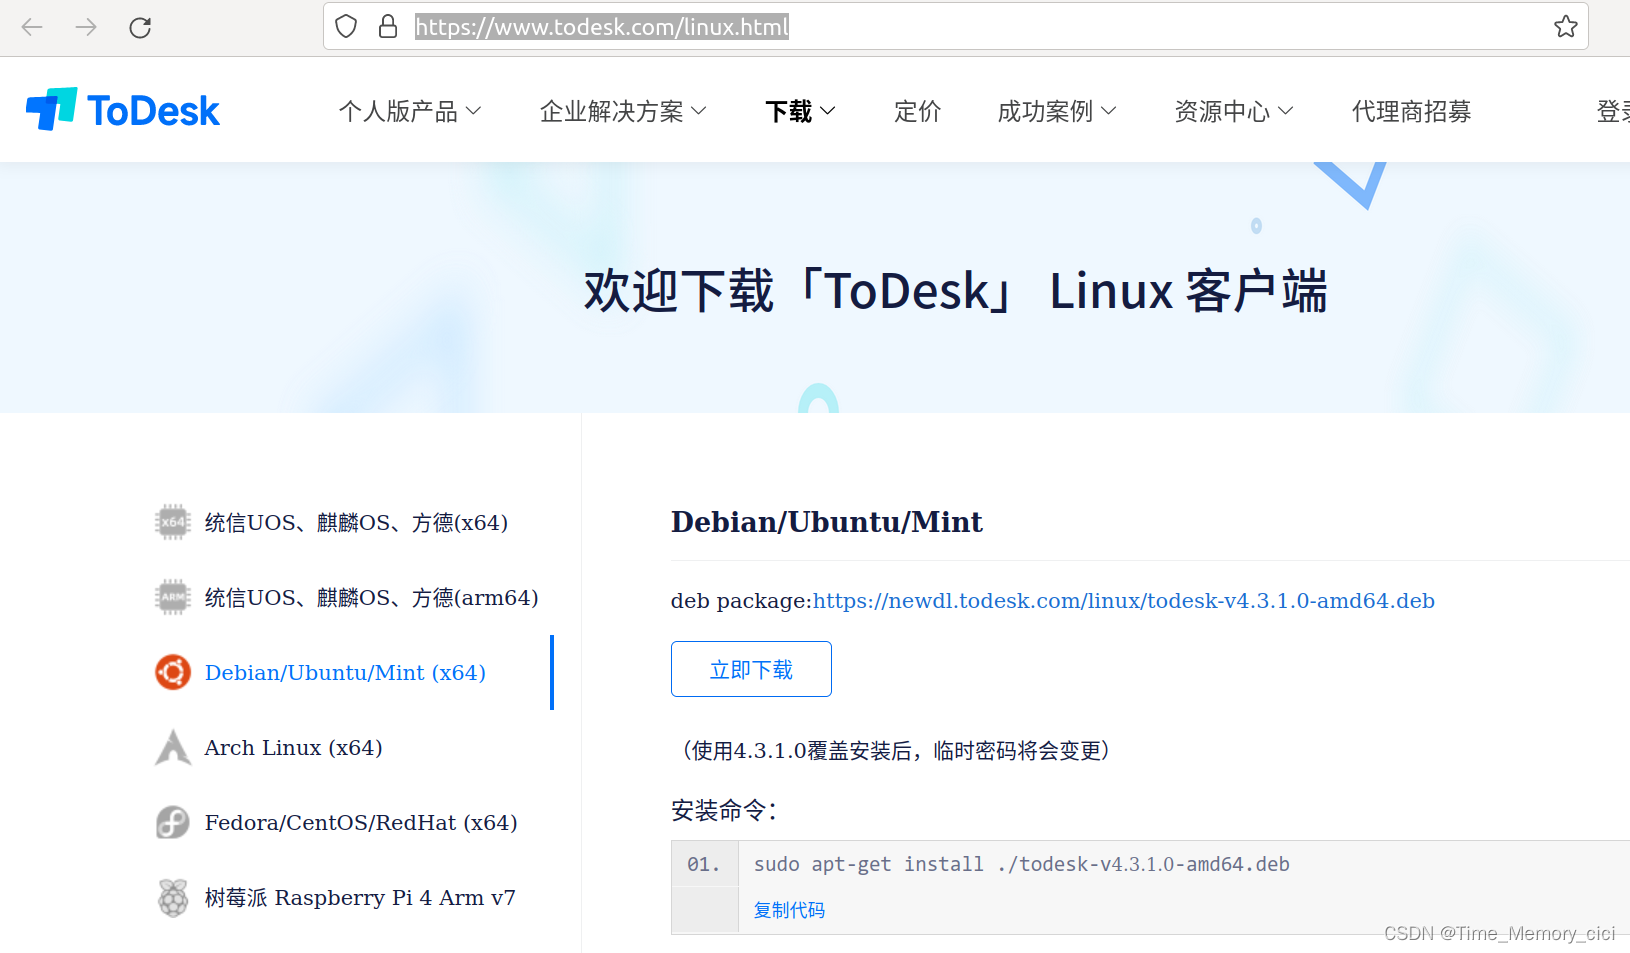1630x953 pixels.
Task: Click line number 01. in code block
Action: click(x=704, y=864)
